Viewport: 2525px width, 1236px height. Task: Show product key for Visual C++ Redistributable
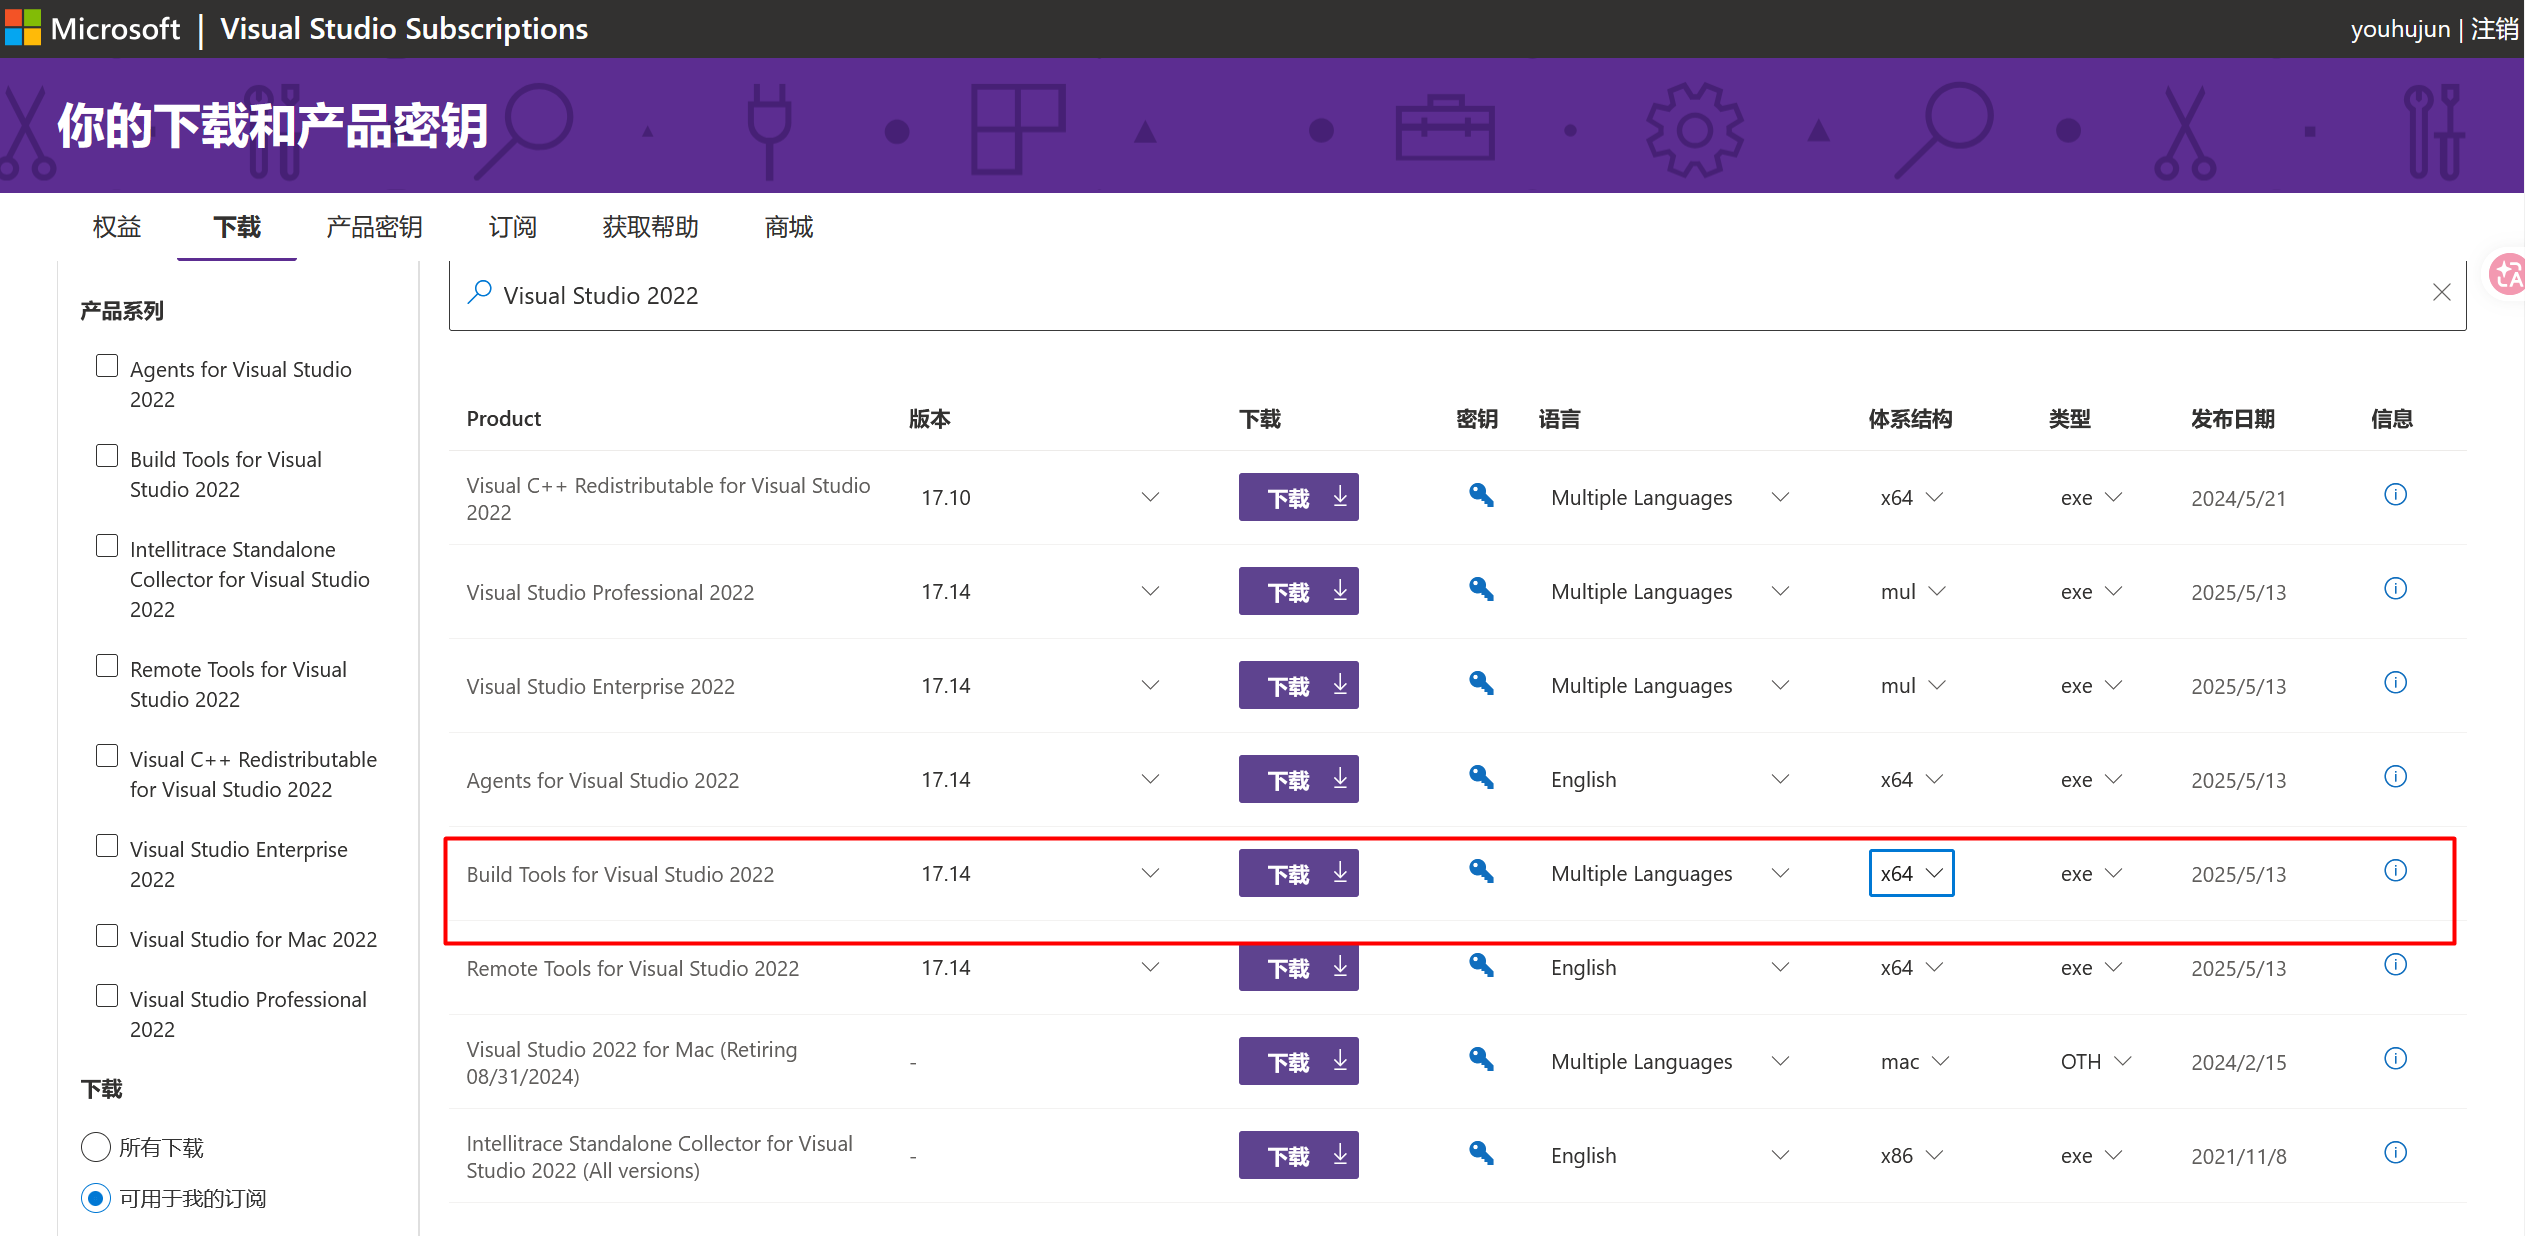(x=1481, y=495)
